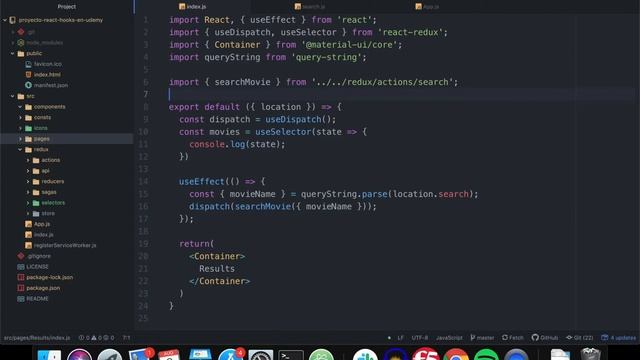The height and width of the screenshot is (360, 640).
Task: Expand the node_modules folder
Action: 13,42
